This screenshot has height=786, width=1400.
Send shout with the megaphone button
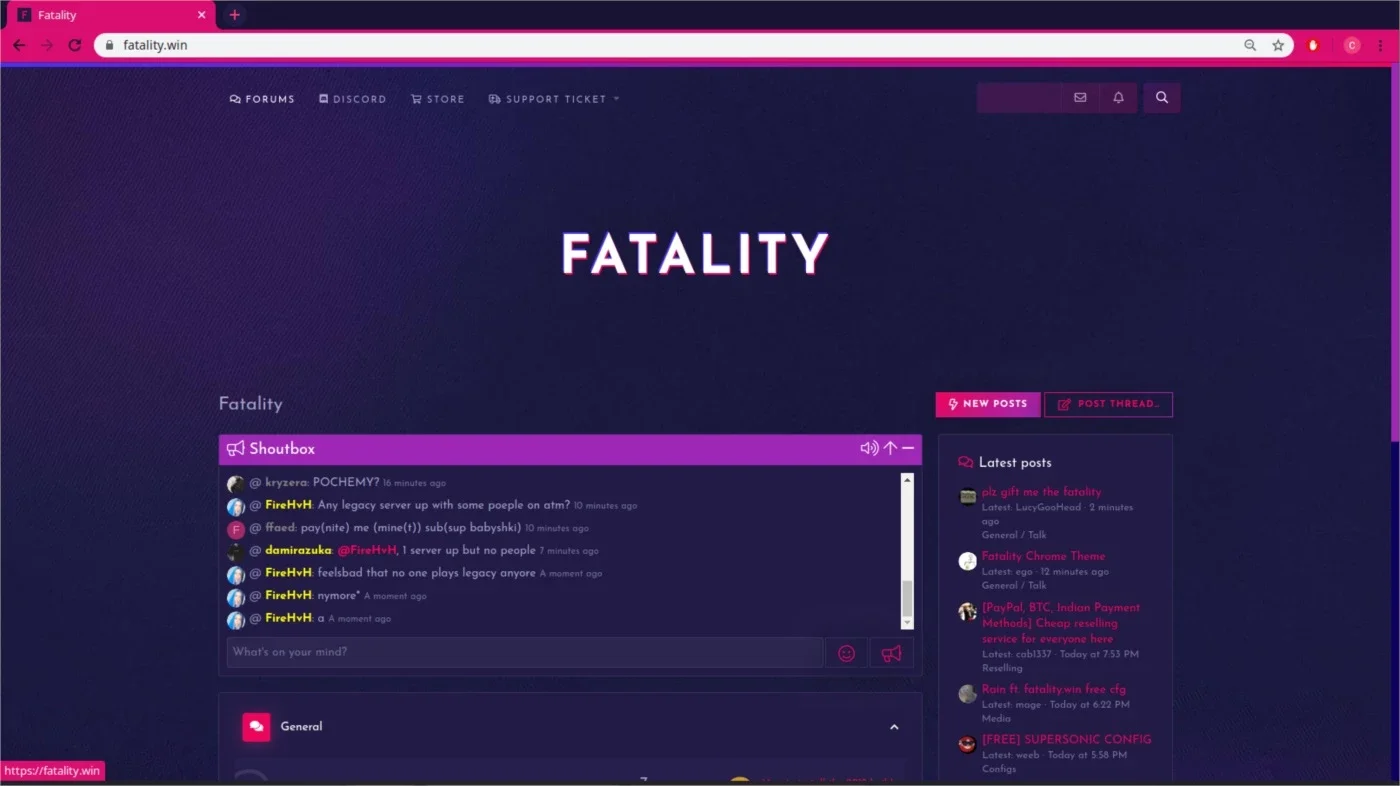pos(891,653)
